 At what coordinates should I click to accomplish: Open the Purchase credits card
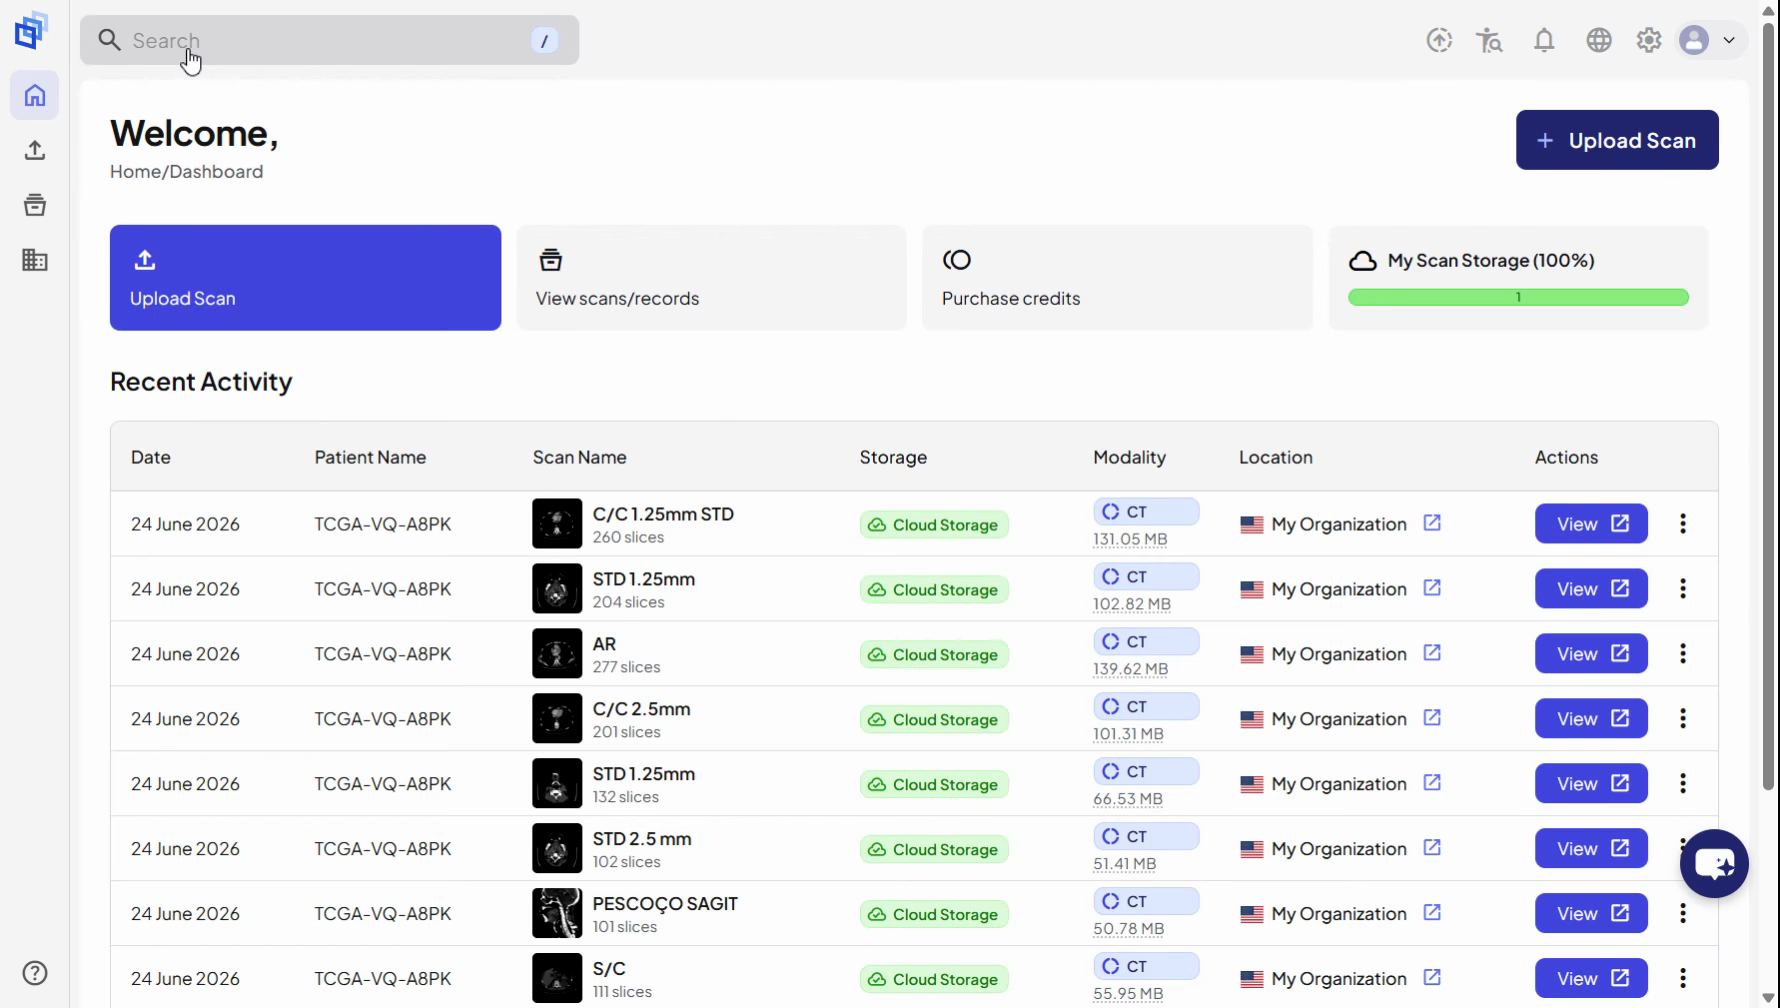pos(1117,278)
